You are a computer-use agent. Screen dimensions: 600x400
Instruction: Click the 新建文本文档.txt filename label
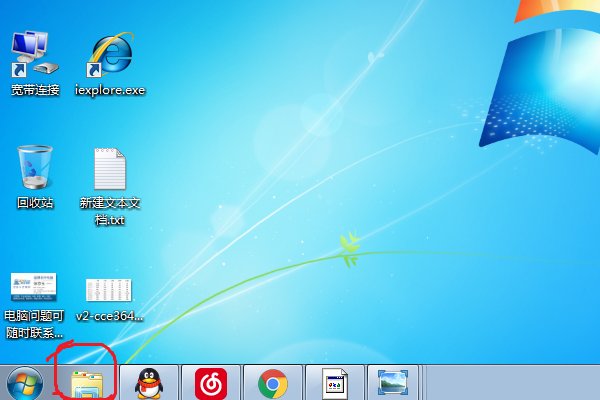click(110, 211)
